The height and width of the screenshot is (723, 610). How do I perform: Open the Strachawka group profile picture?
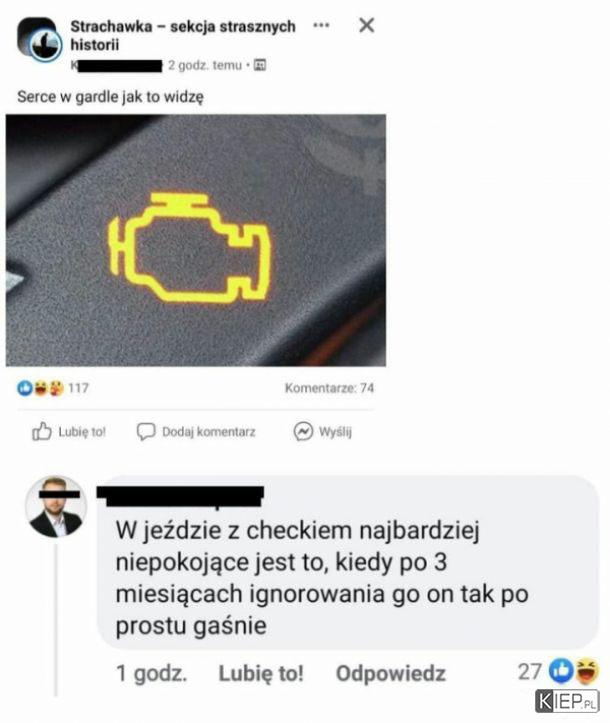pyautogui.click(x=39, y=40)
